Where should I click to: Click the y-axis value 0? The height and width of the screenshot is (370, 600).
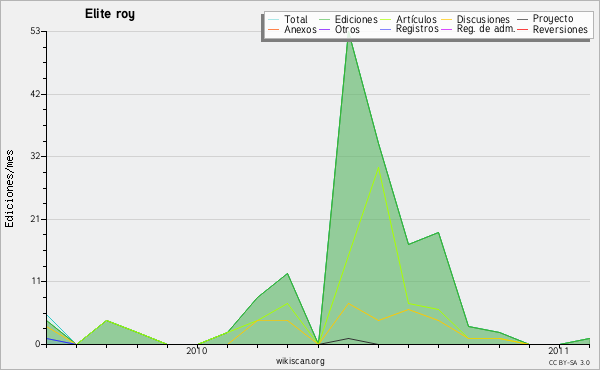click(x=38, y=344)
